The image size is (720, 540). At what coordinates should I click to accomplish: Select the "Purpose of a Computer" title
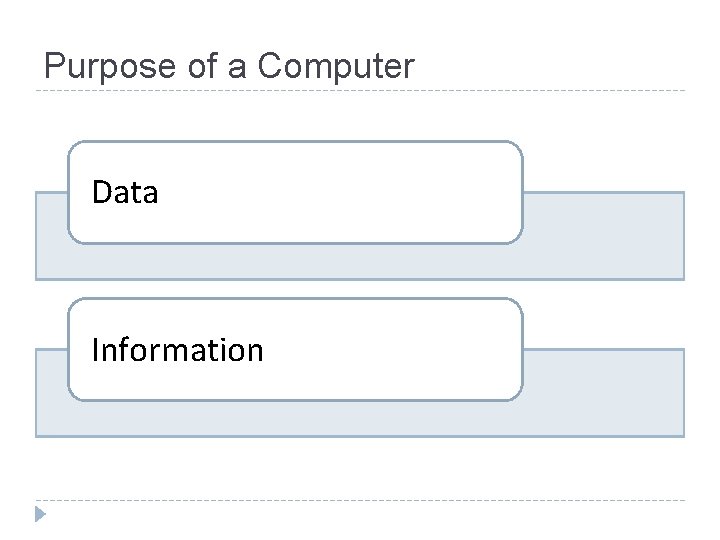229,66
